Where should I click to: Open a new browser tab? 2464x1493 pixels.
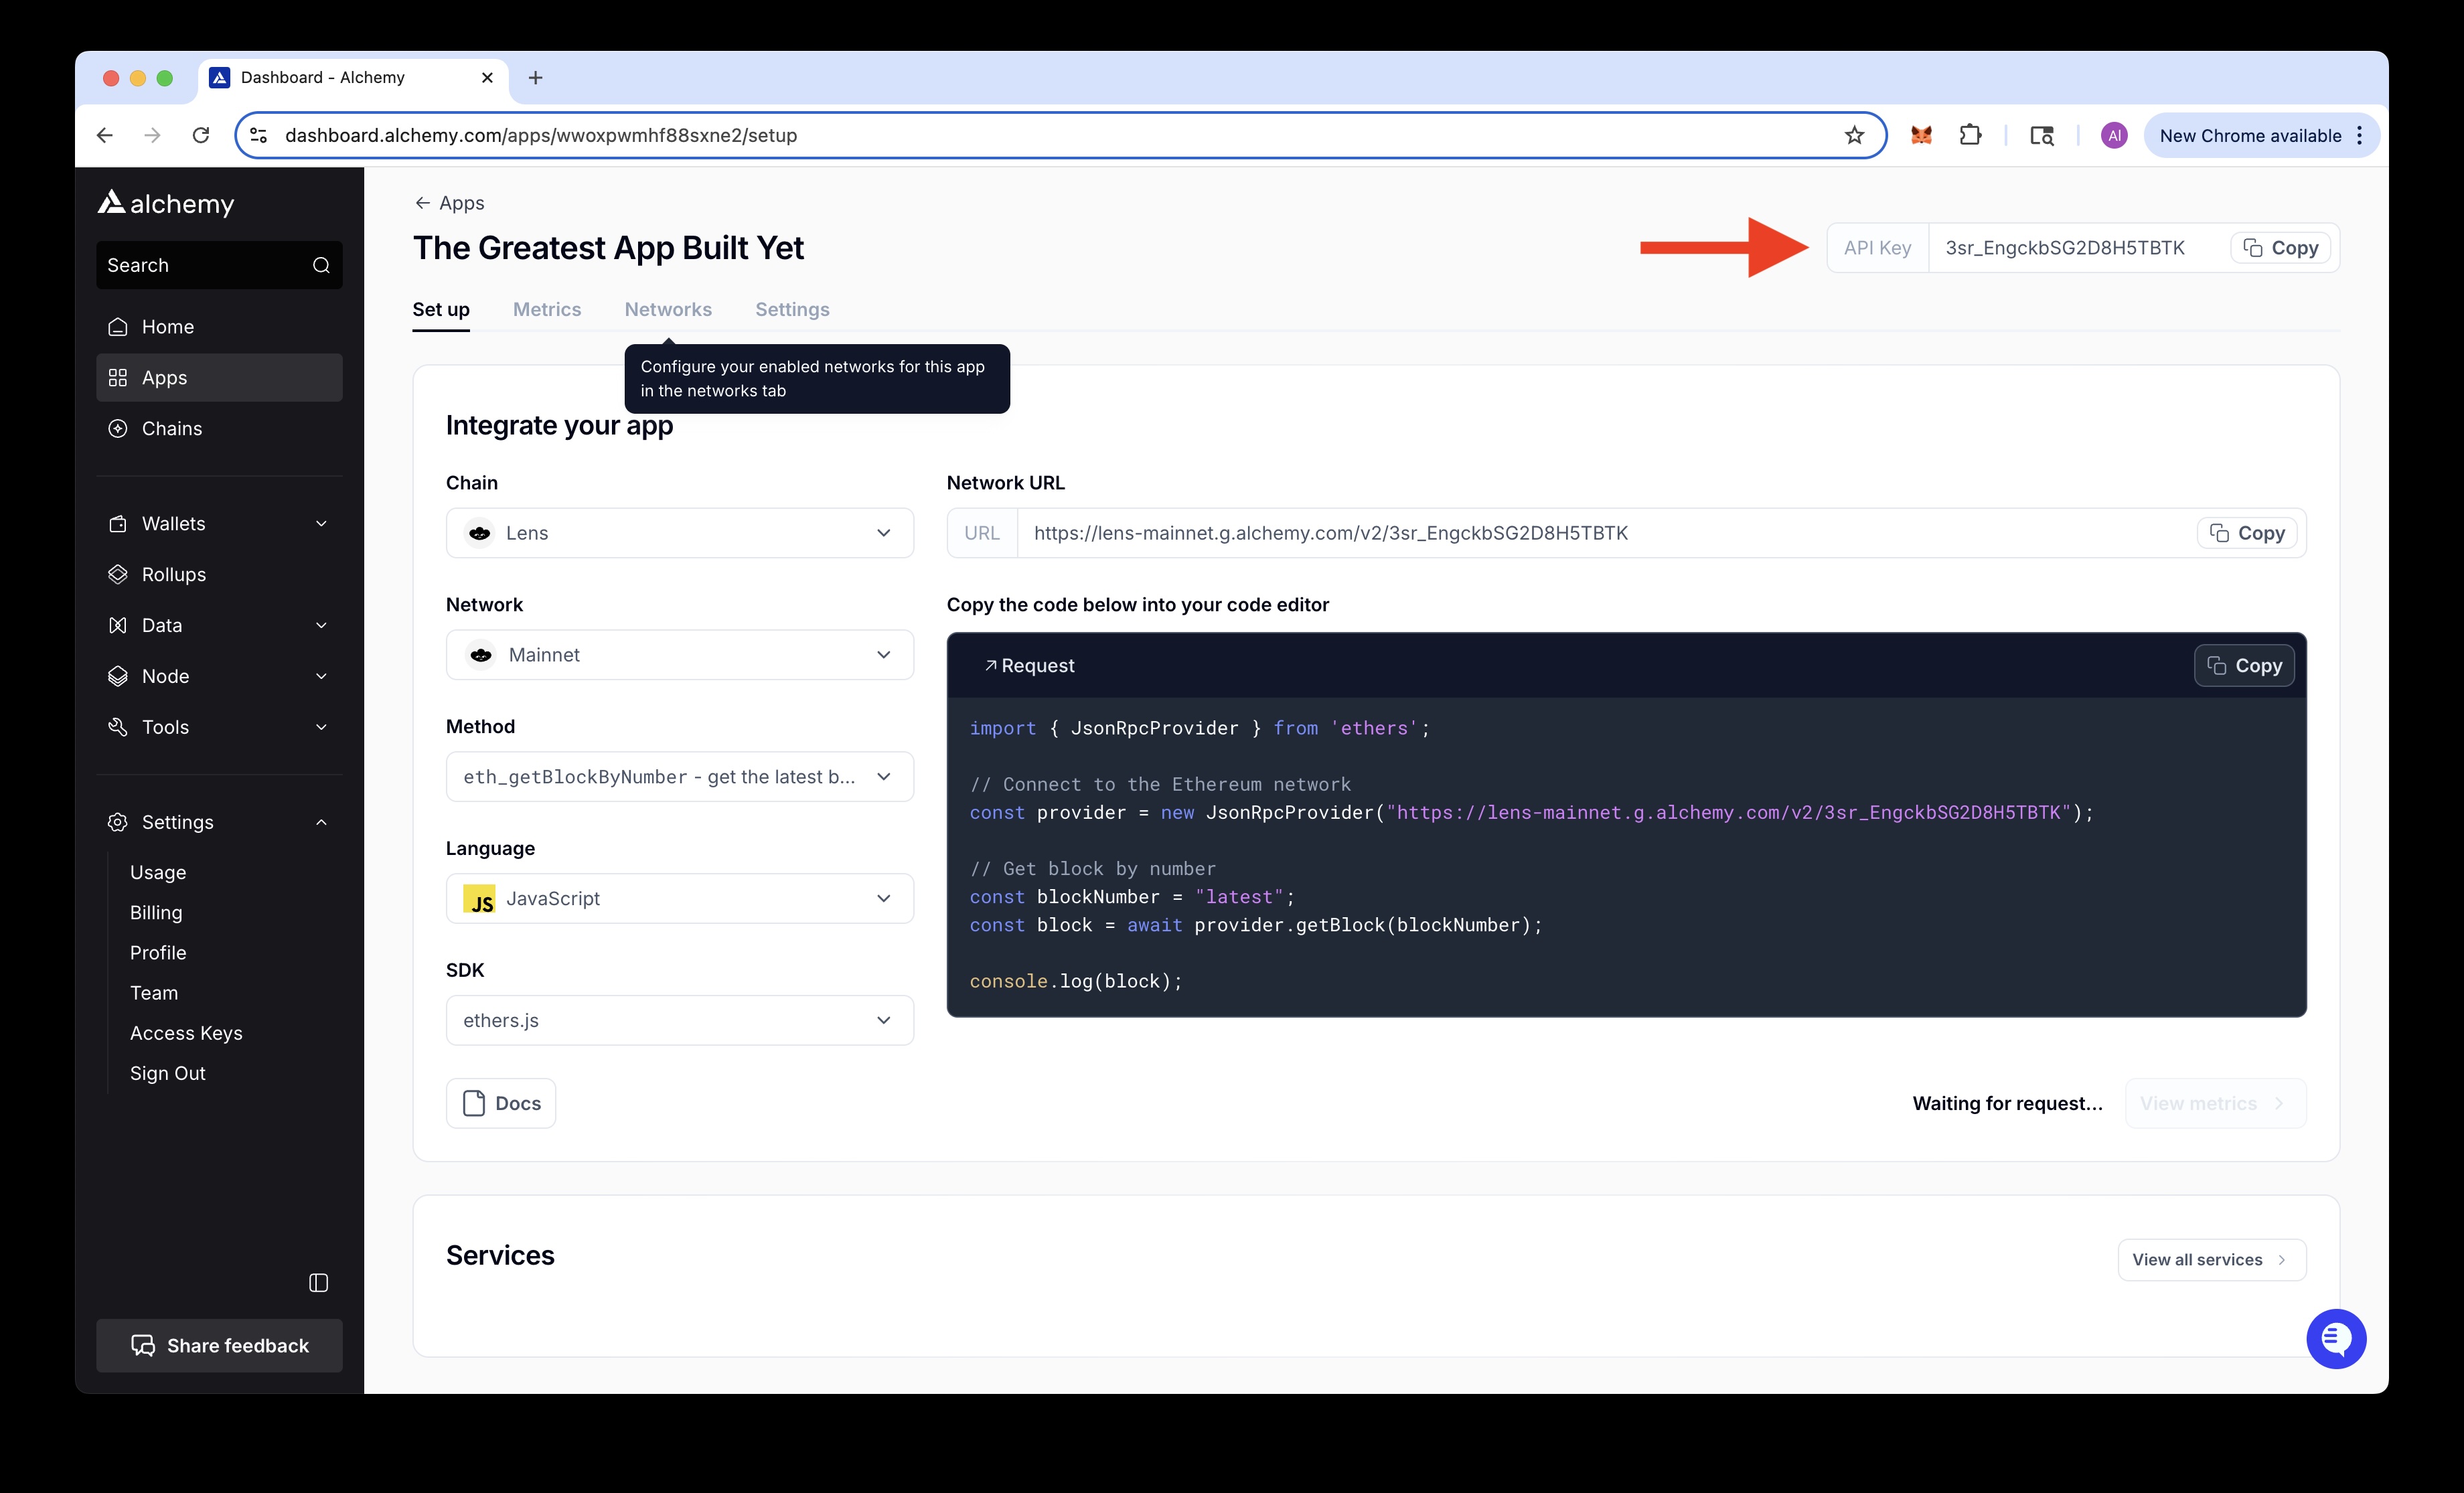[535, 78]
